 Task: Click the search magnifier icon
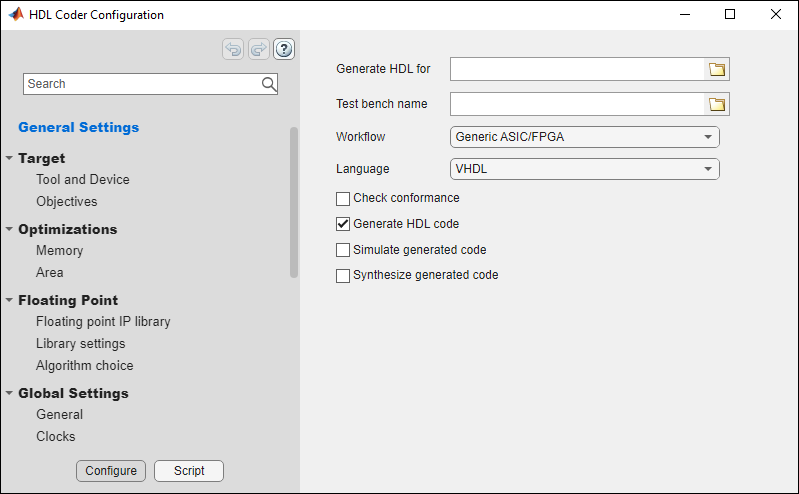tap(269, 84)
